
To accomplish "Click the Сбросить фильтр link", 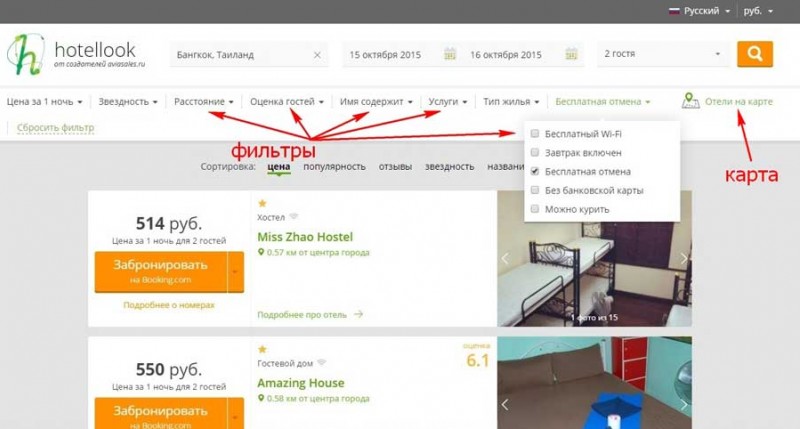I will click(x=56, y=128).
